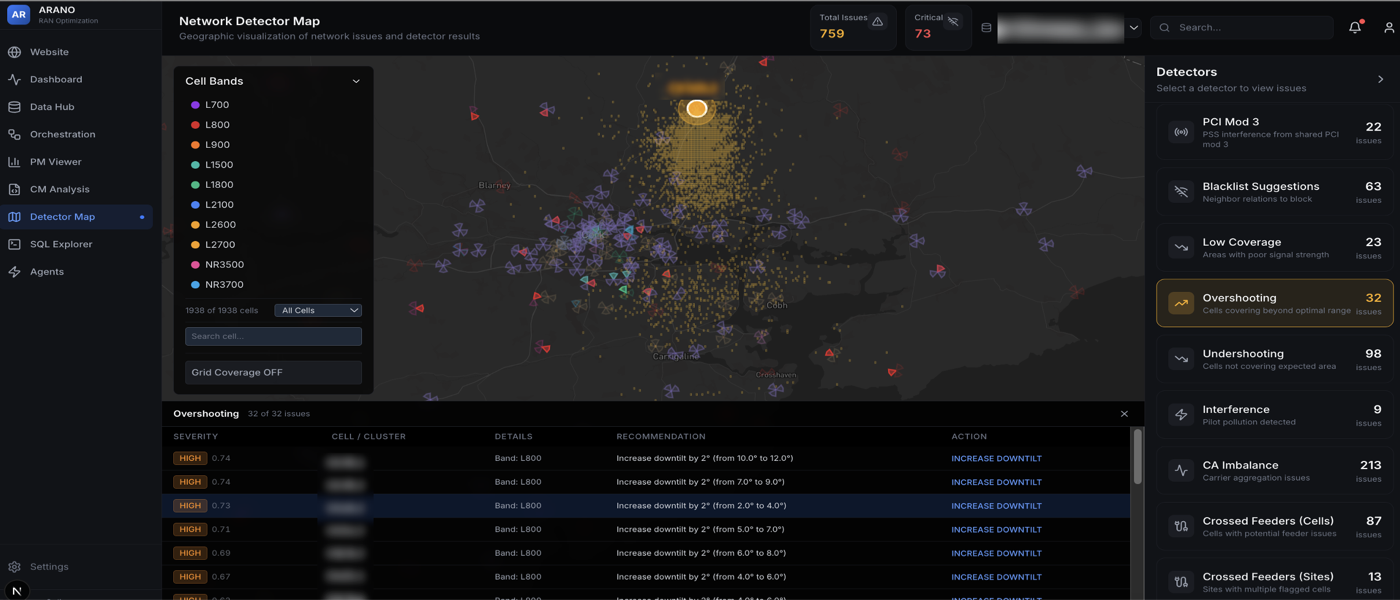
Task: Click the Orchestration workflow icon
Action: [x=14, y=134]
